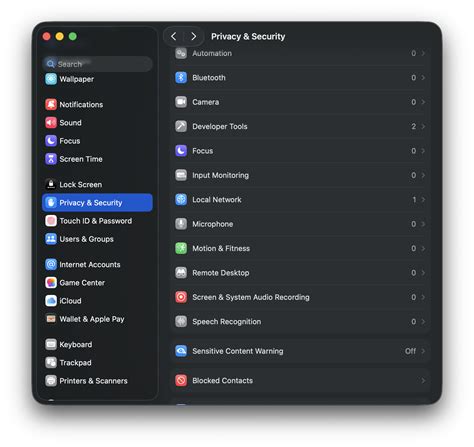Open Users & Groups label in sidebar
Image resolution: width=474 pixels, height=447 pixels.
point(86,239)
